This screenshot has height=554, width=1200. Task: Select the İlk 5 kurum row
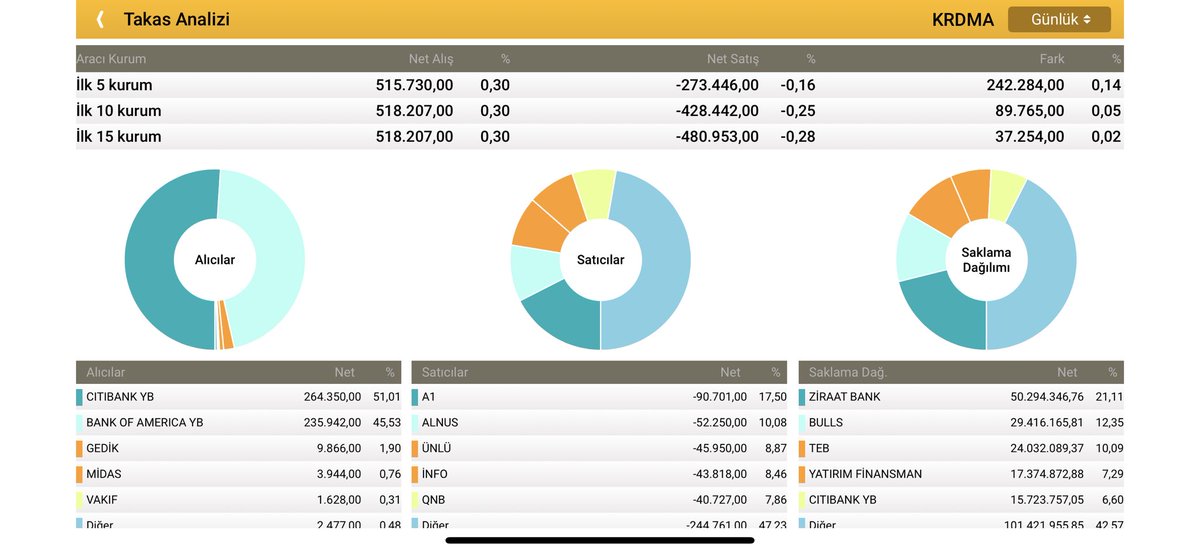point(600,85)
